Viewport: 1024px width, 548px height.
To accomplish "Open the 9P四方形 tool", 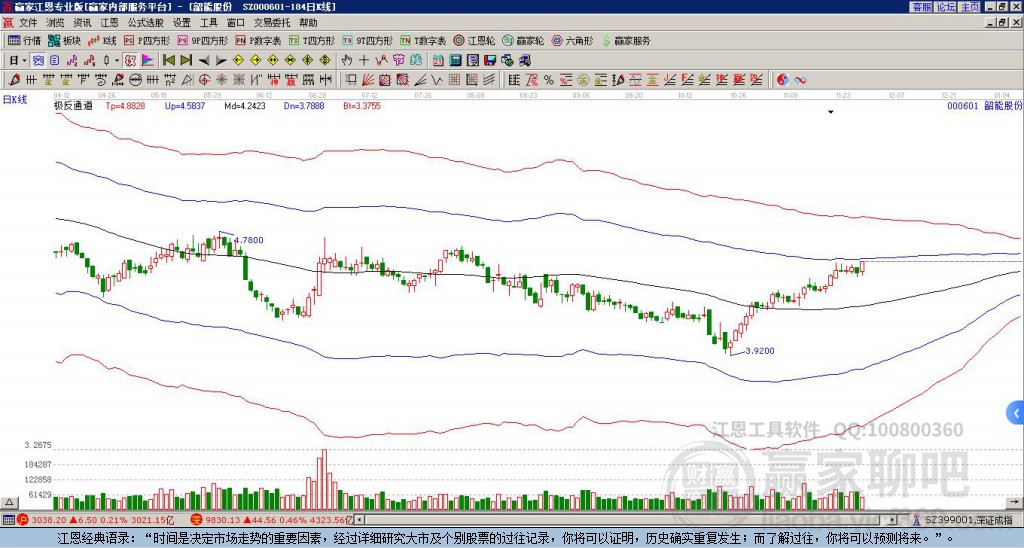I will pos(202,41).
